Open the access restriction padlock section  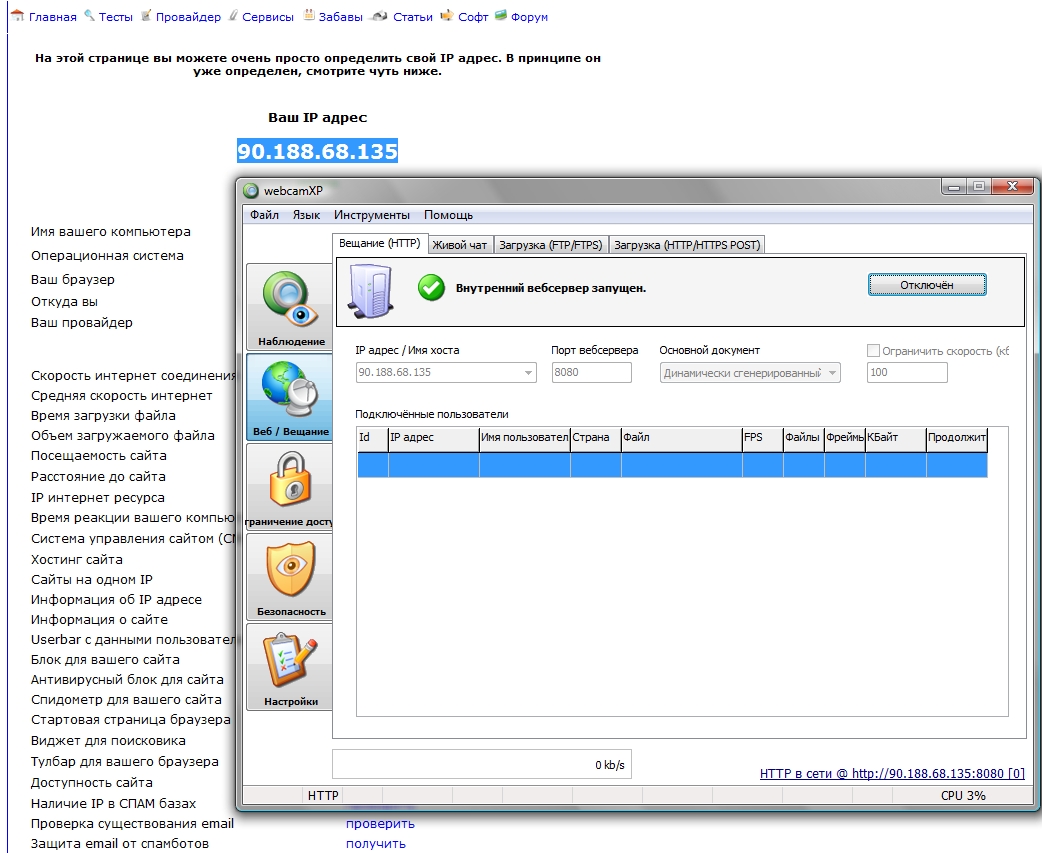290,487
